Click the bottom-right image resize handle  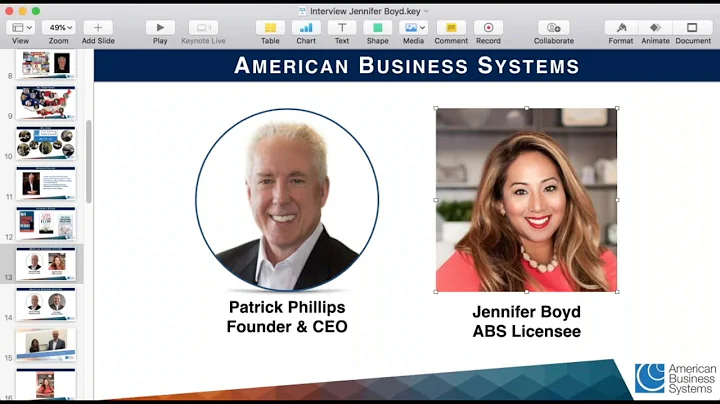pos(617,292)
